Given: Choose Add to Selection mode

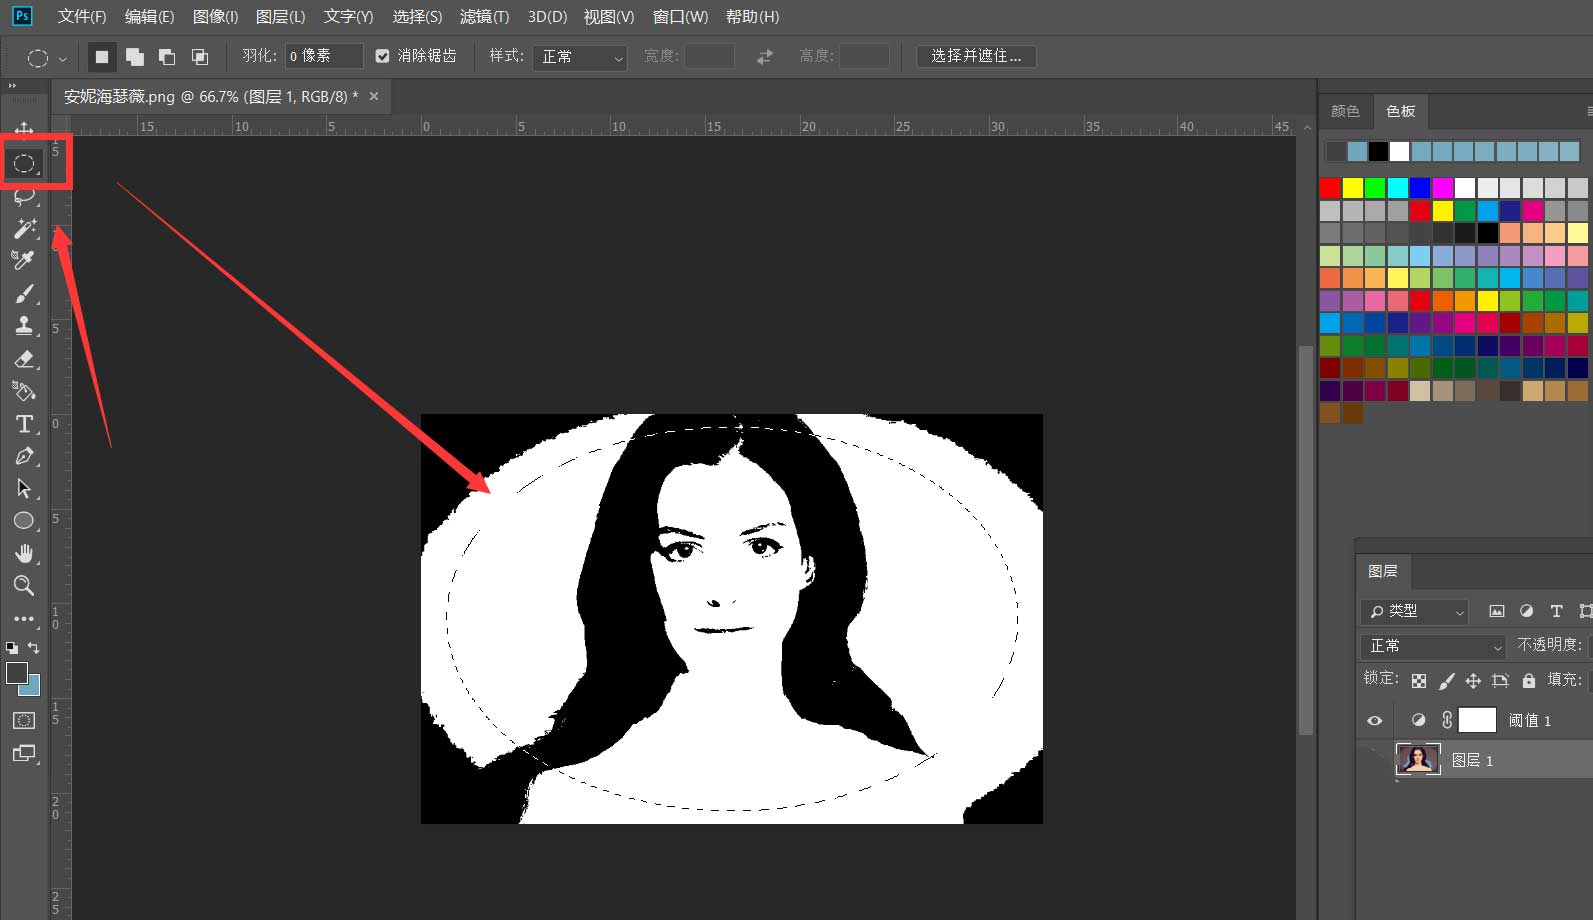Looking at the screenshot, I should pos(134,57).
